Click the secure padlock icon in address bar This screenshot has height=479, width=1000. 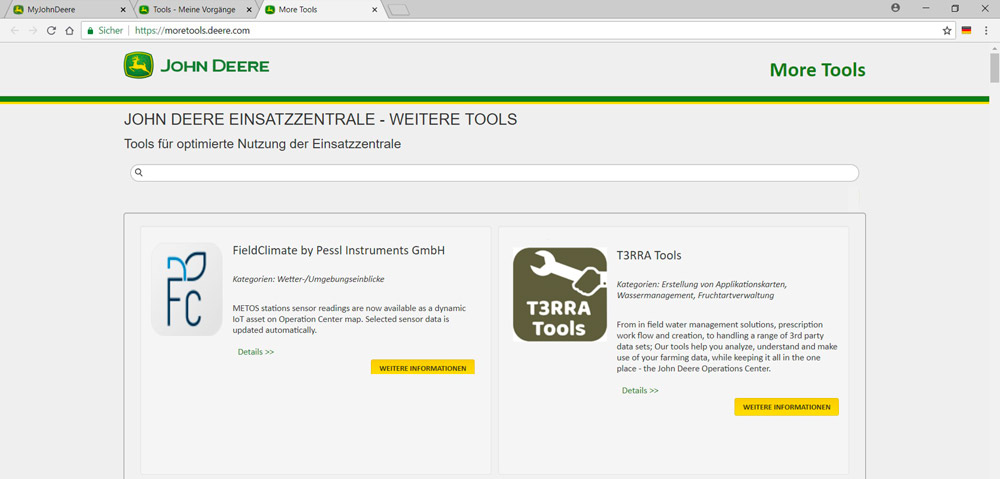click(90, 31)
